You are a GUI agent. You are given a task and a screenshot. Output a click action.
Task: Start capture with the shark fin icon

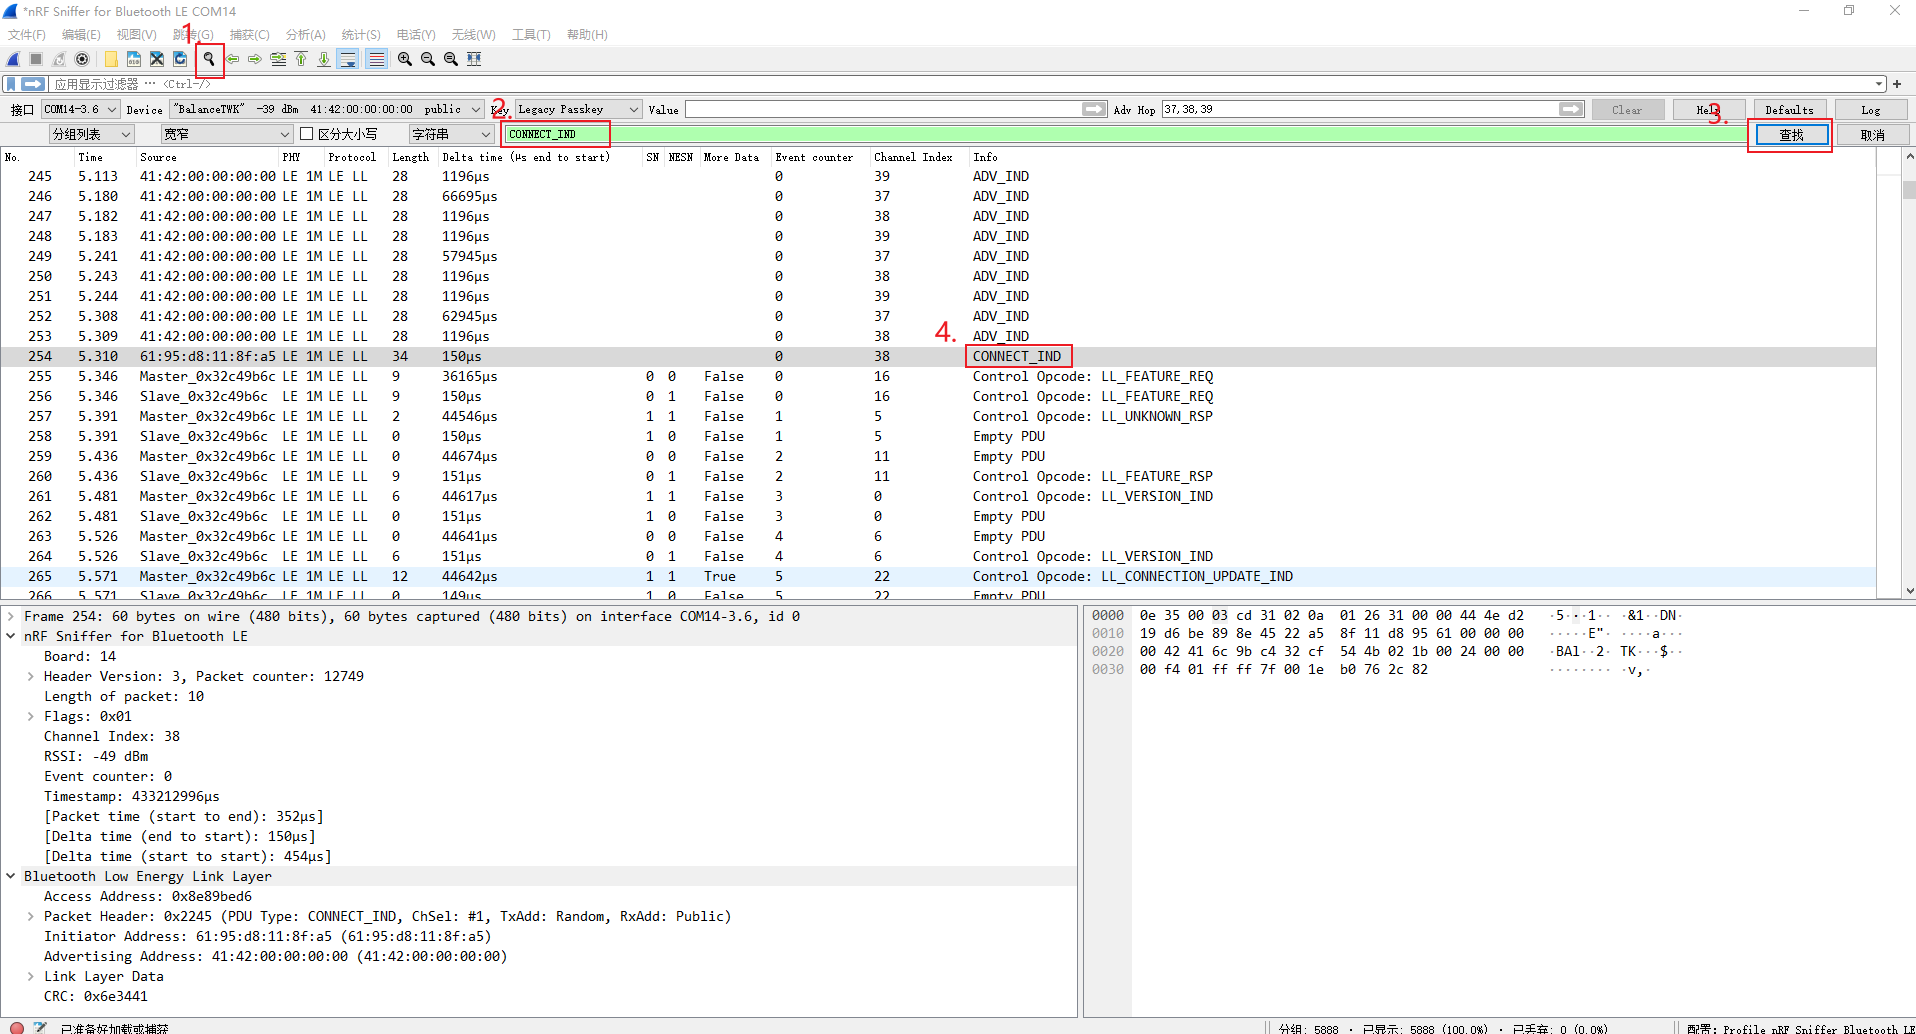point(14,59)
